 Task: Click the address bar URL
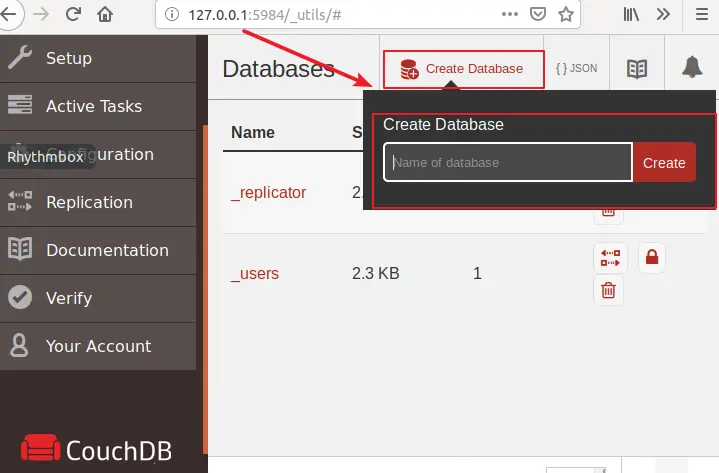click(265, 15)
